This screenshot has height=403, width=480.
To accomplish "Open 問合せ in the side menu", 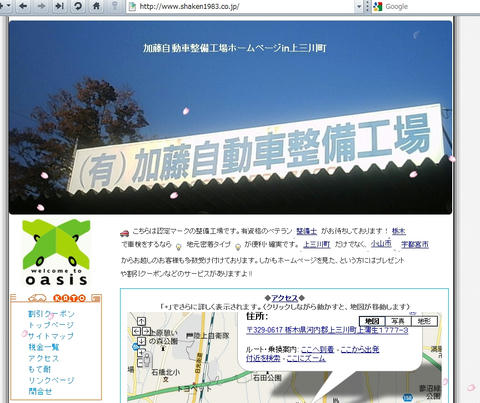I will click(40, 391).
